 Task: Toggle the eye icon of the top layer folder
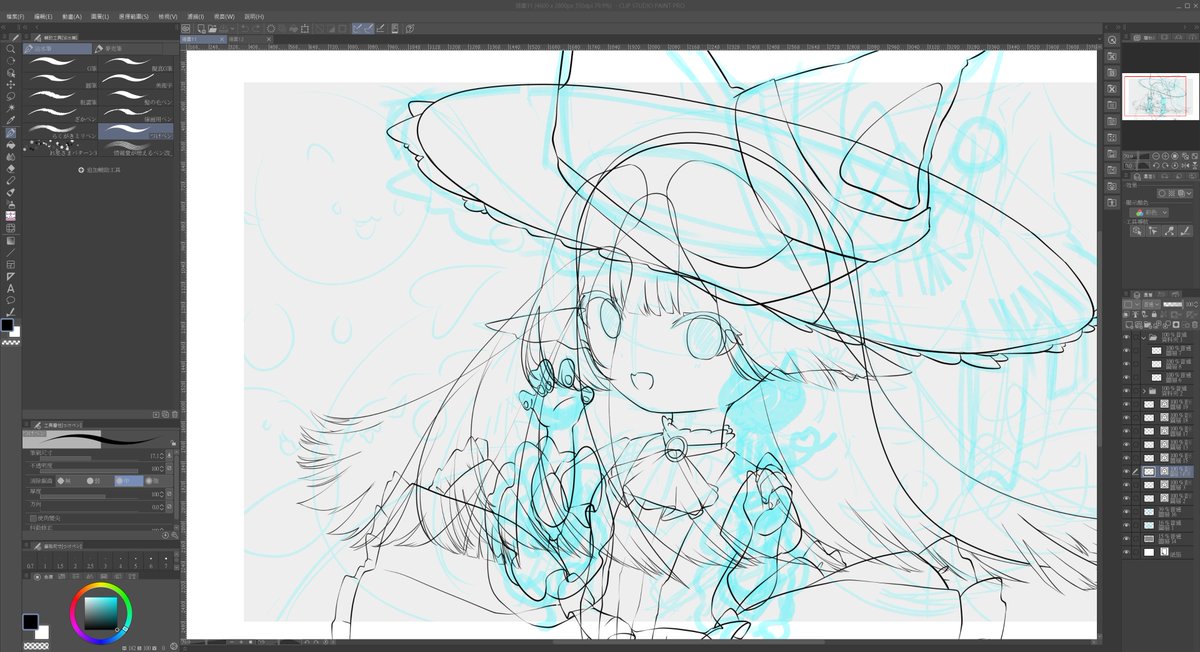pyautogui.click(x=1126, y=337)
